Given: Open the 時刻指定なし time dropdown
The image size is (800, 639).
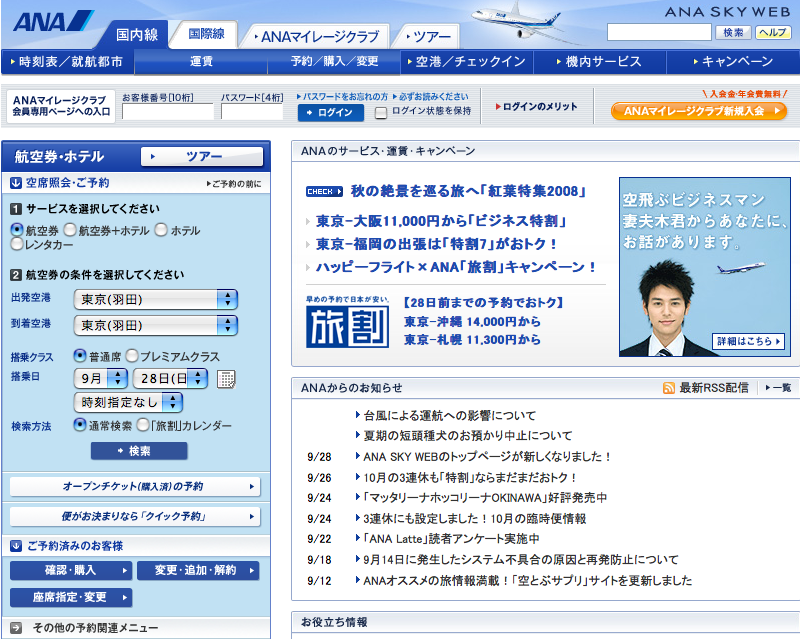Looking at the screenshot, I should point(128,402).
